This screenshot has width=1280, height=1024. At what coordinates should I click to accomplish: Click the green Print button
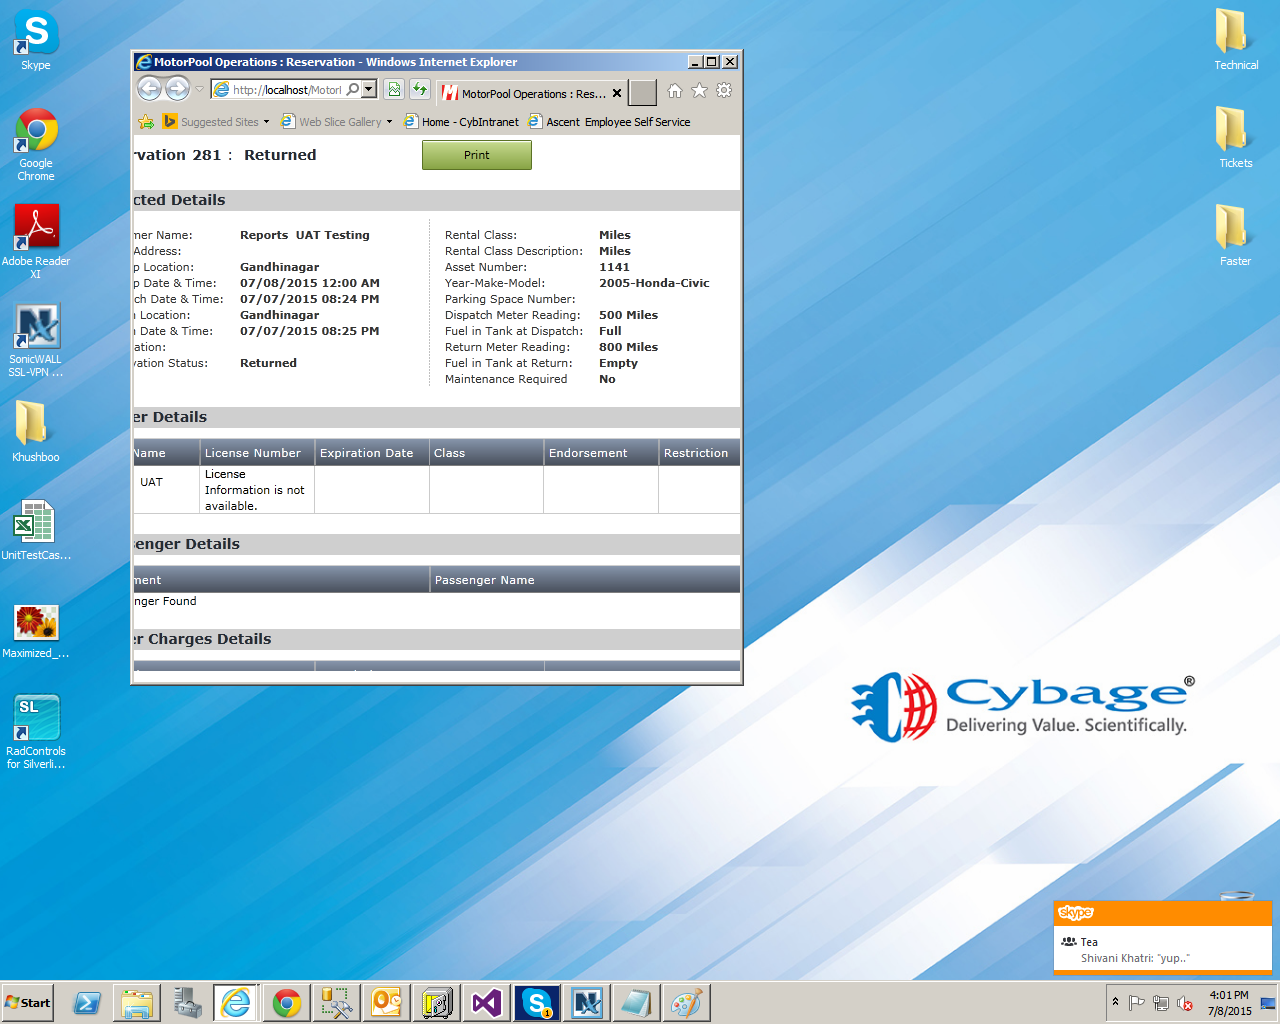click(477, 155)
